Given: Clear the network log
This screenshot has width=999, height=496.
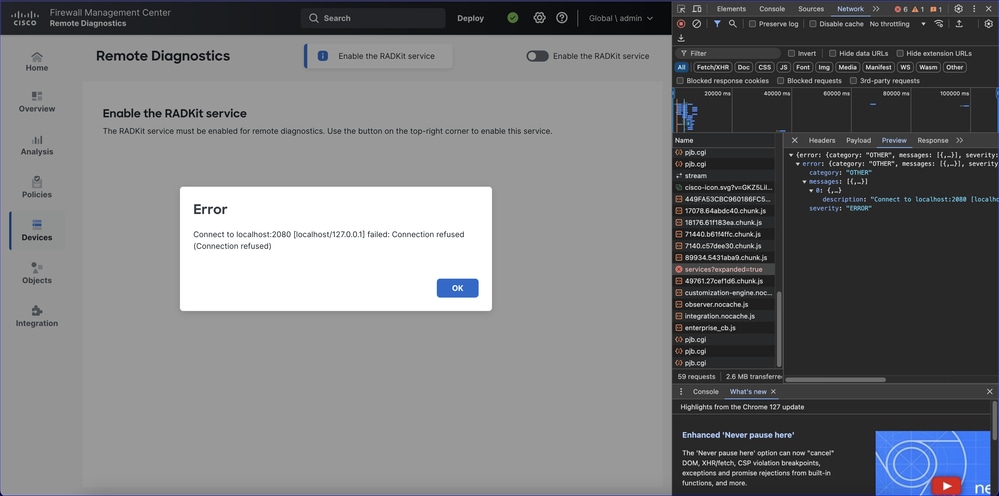Looking at the screenshot, I should (x=696, y=24).
